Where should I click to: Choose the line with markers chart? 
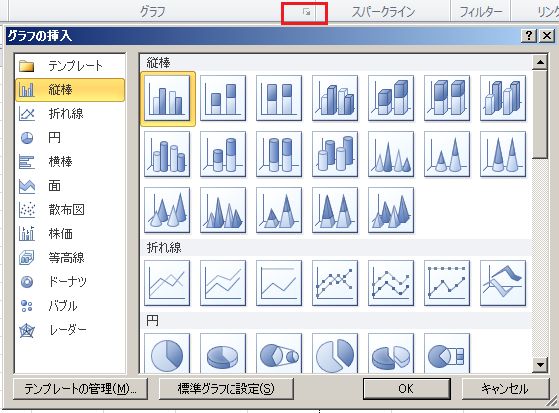click(x=335, y=283)
